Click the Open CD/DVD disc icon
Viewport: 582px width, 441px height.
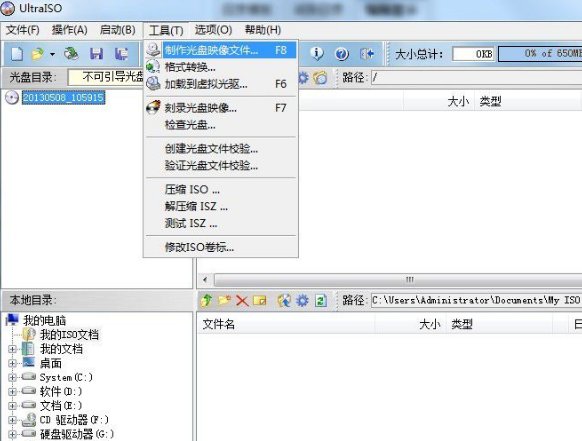tap(71, 54)
